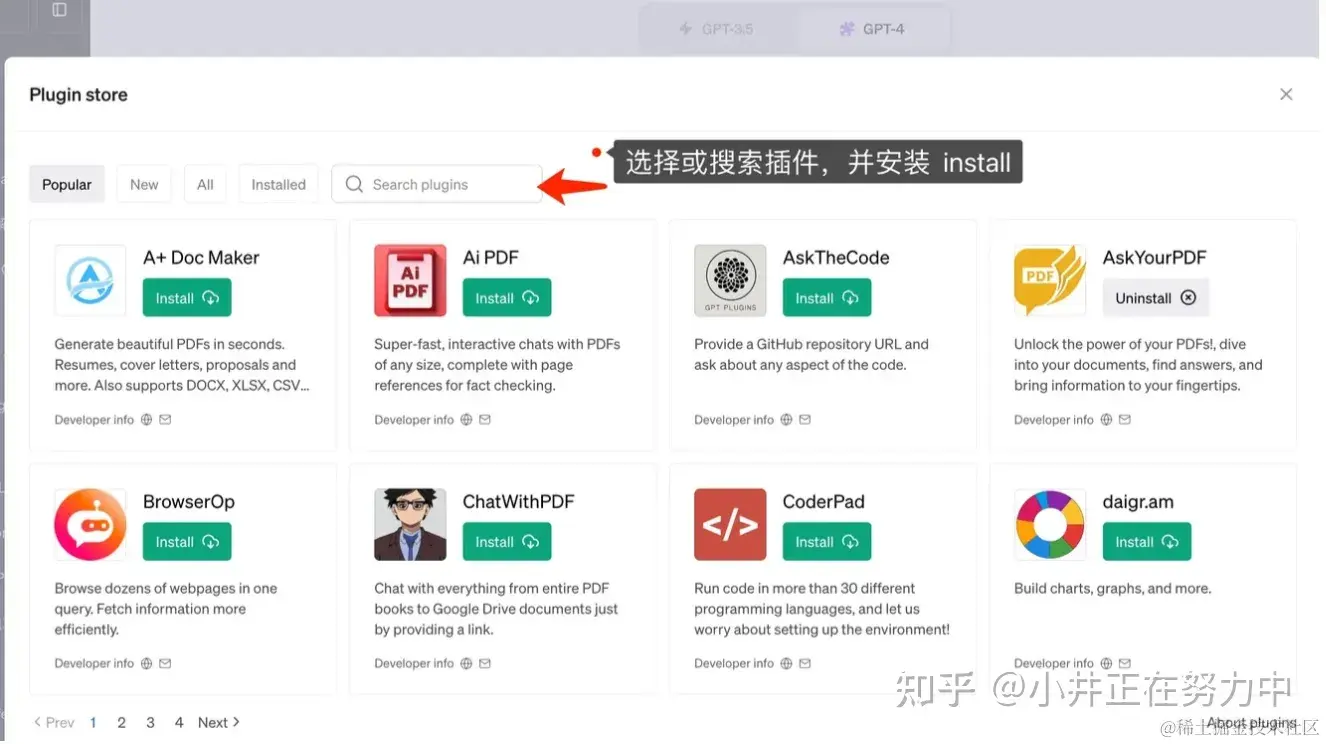Close the Plugin store dialog
Image resolution: width=1326 pixels, height=744 pixels.
pos(1286,94)
